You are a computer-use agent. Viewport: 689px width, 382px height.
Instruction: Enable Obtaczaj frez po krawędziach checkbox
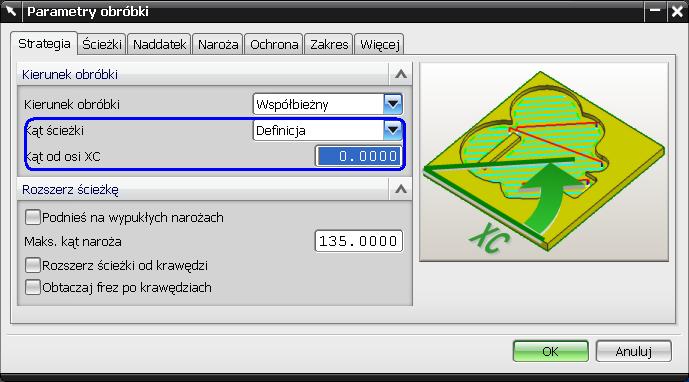(x=33, y=287)
